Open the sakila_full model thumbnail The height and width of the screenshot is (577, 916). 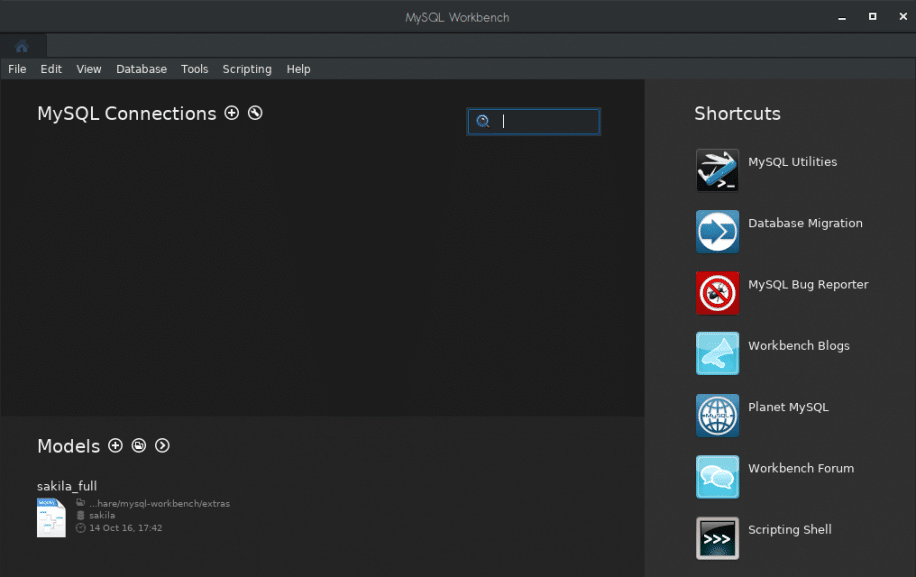[51, 517]
